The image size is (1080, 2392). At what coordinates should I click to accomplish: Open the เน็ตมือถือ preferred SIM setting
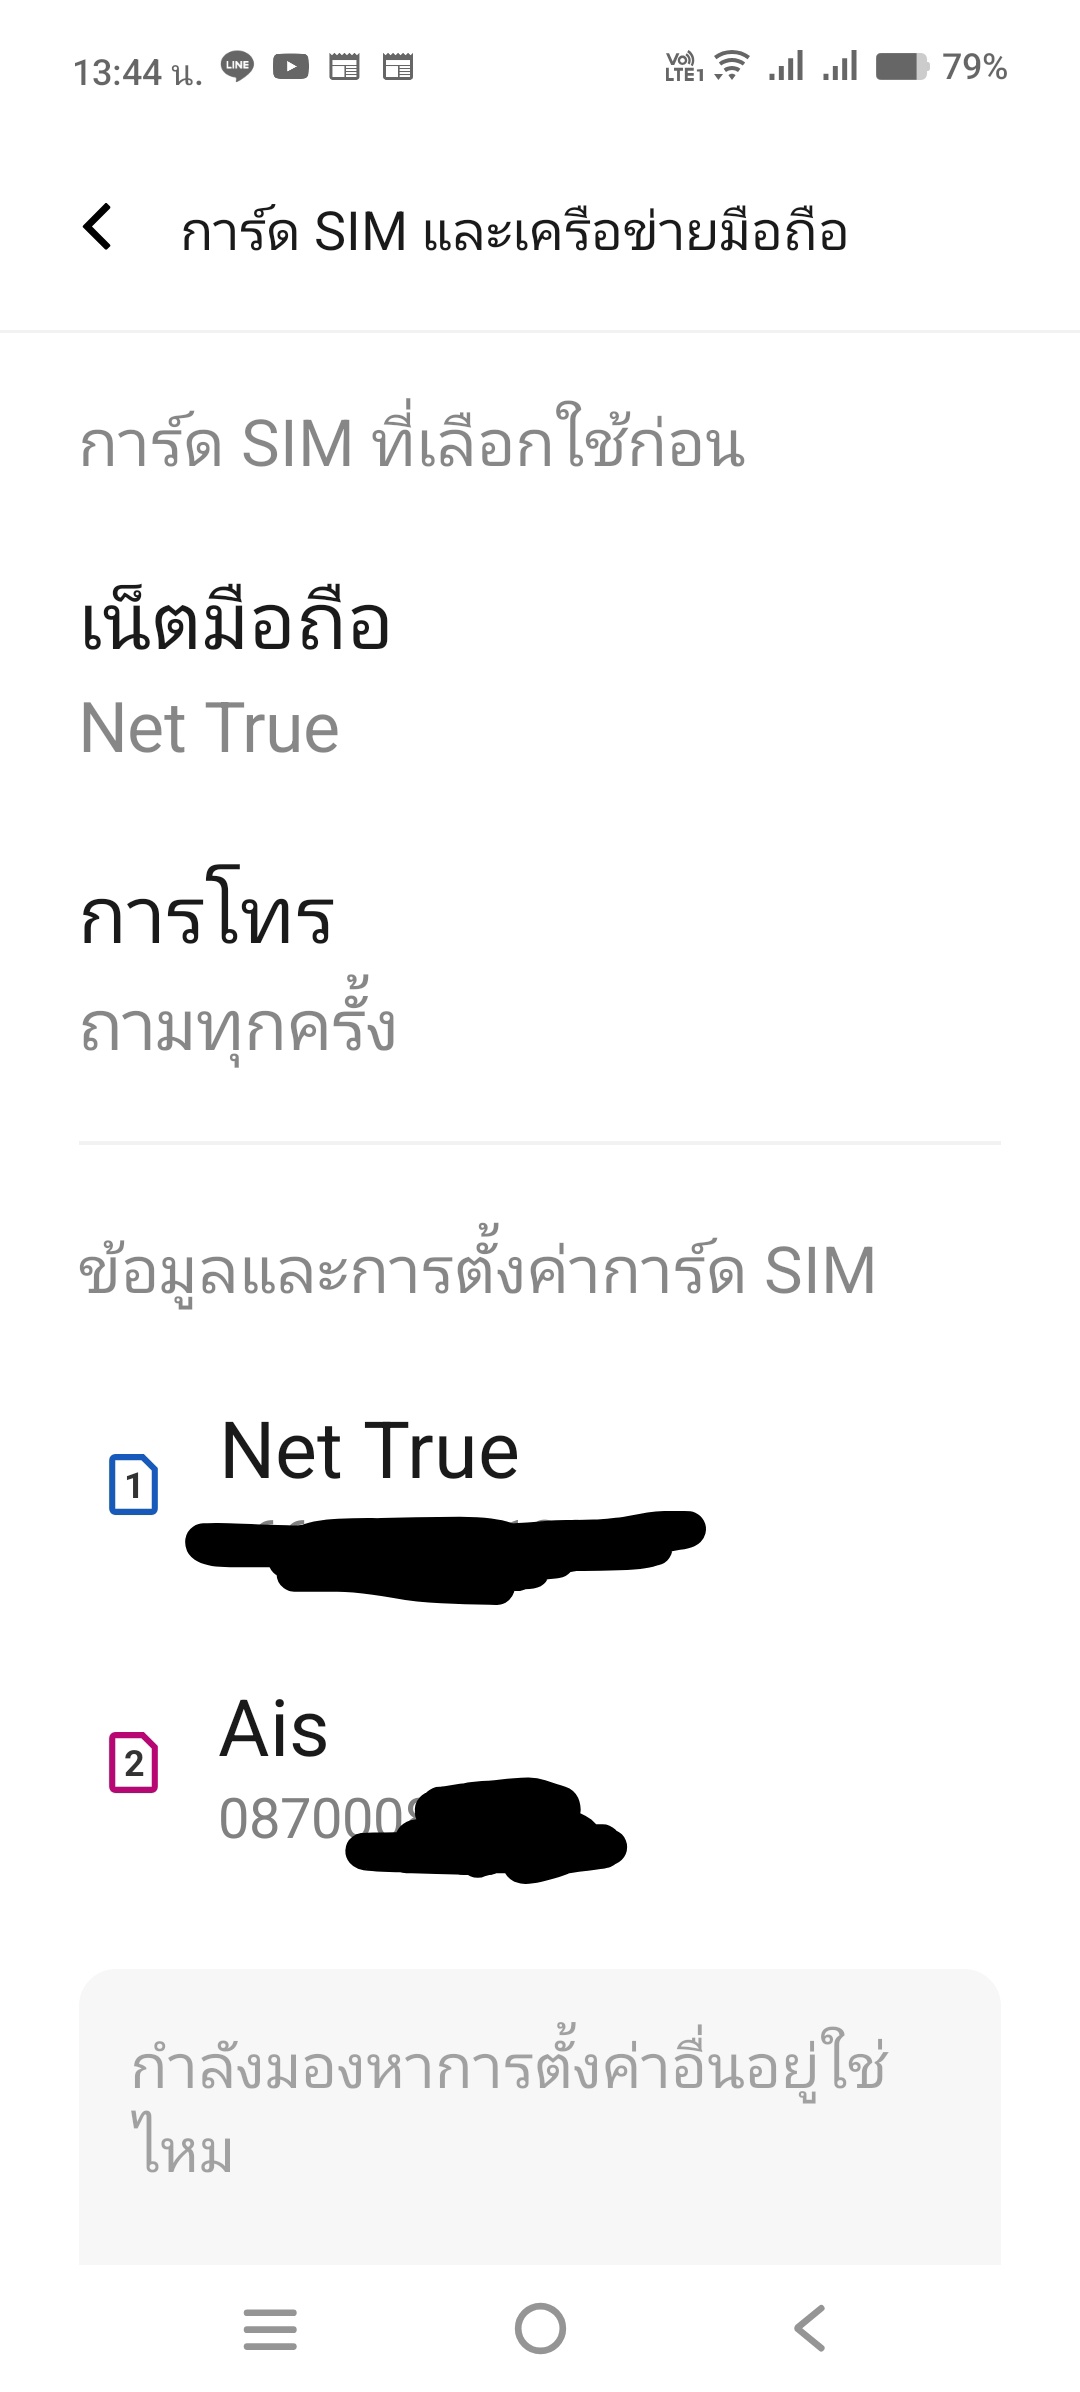click(540, 675)
